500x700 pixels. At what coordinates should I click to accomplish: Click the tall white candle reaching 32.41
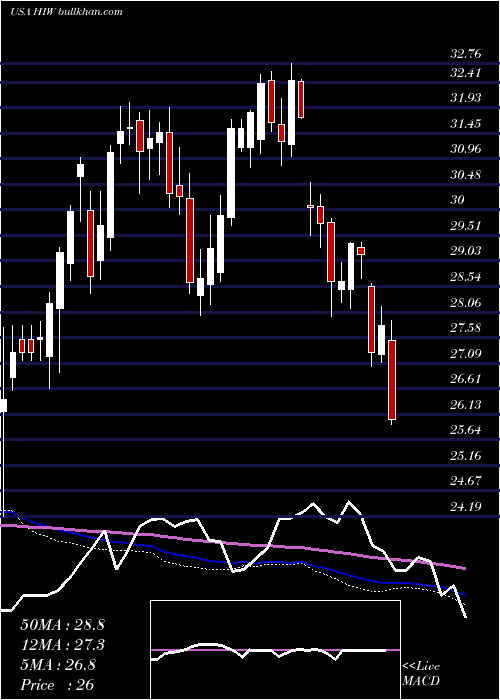pyautogui.click(x=292, y=112)
